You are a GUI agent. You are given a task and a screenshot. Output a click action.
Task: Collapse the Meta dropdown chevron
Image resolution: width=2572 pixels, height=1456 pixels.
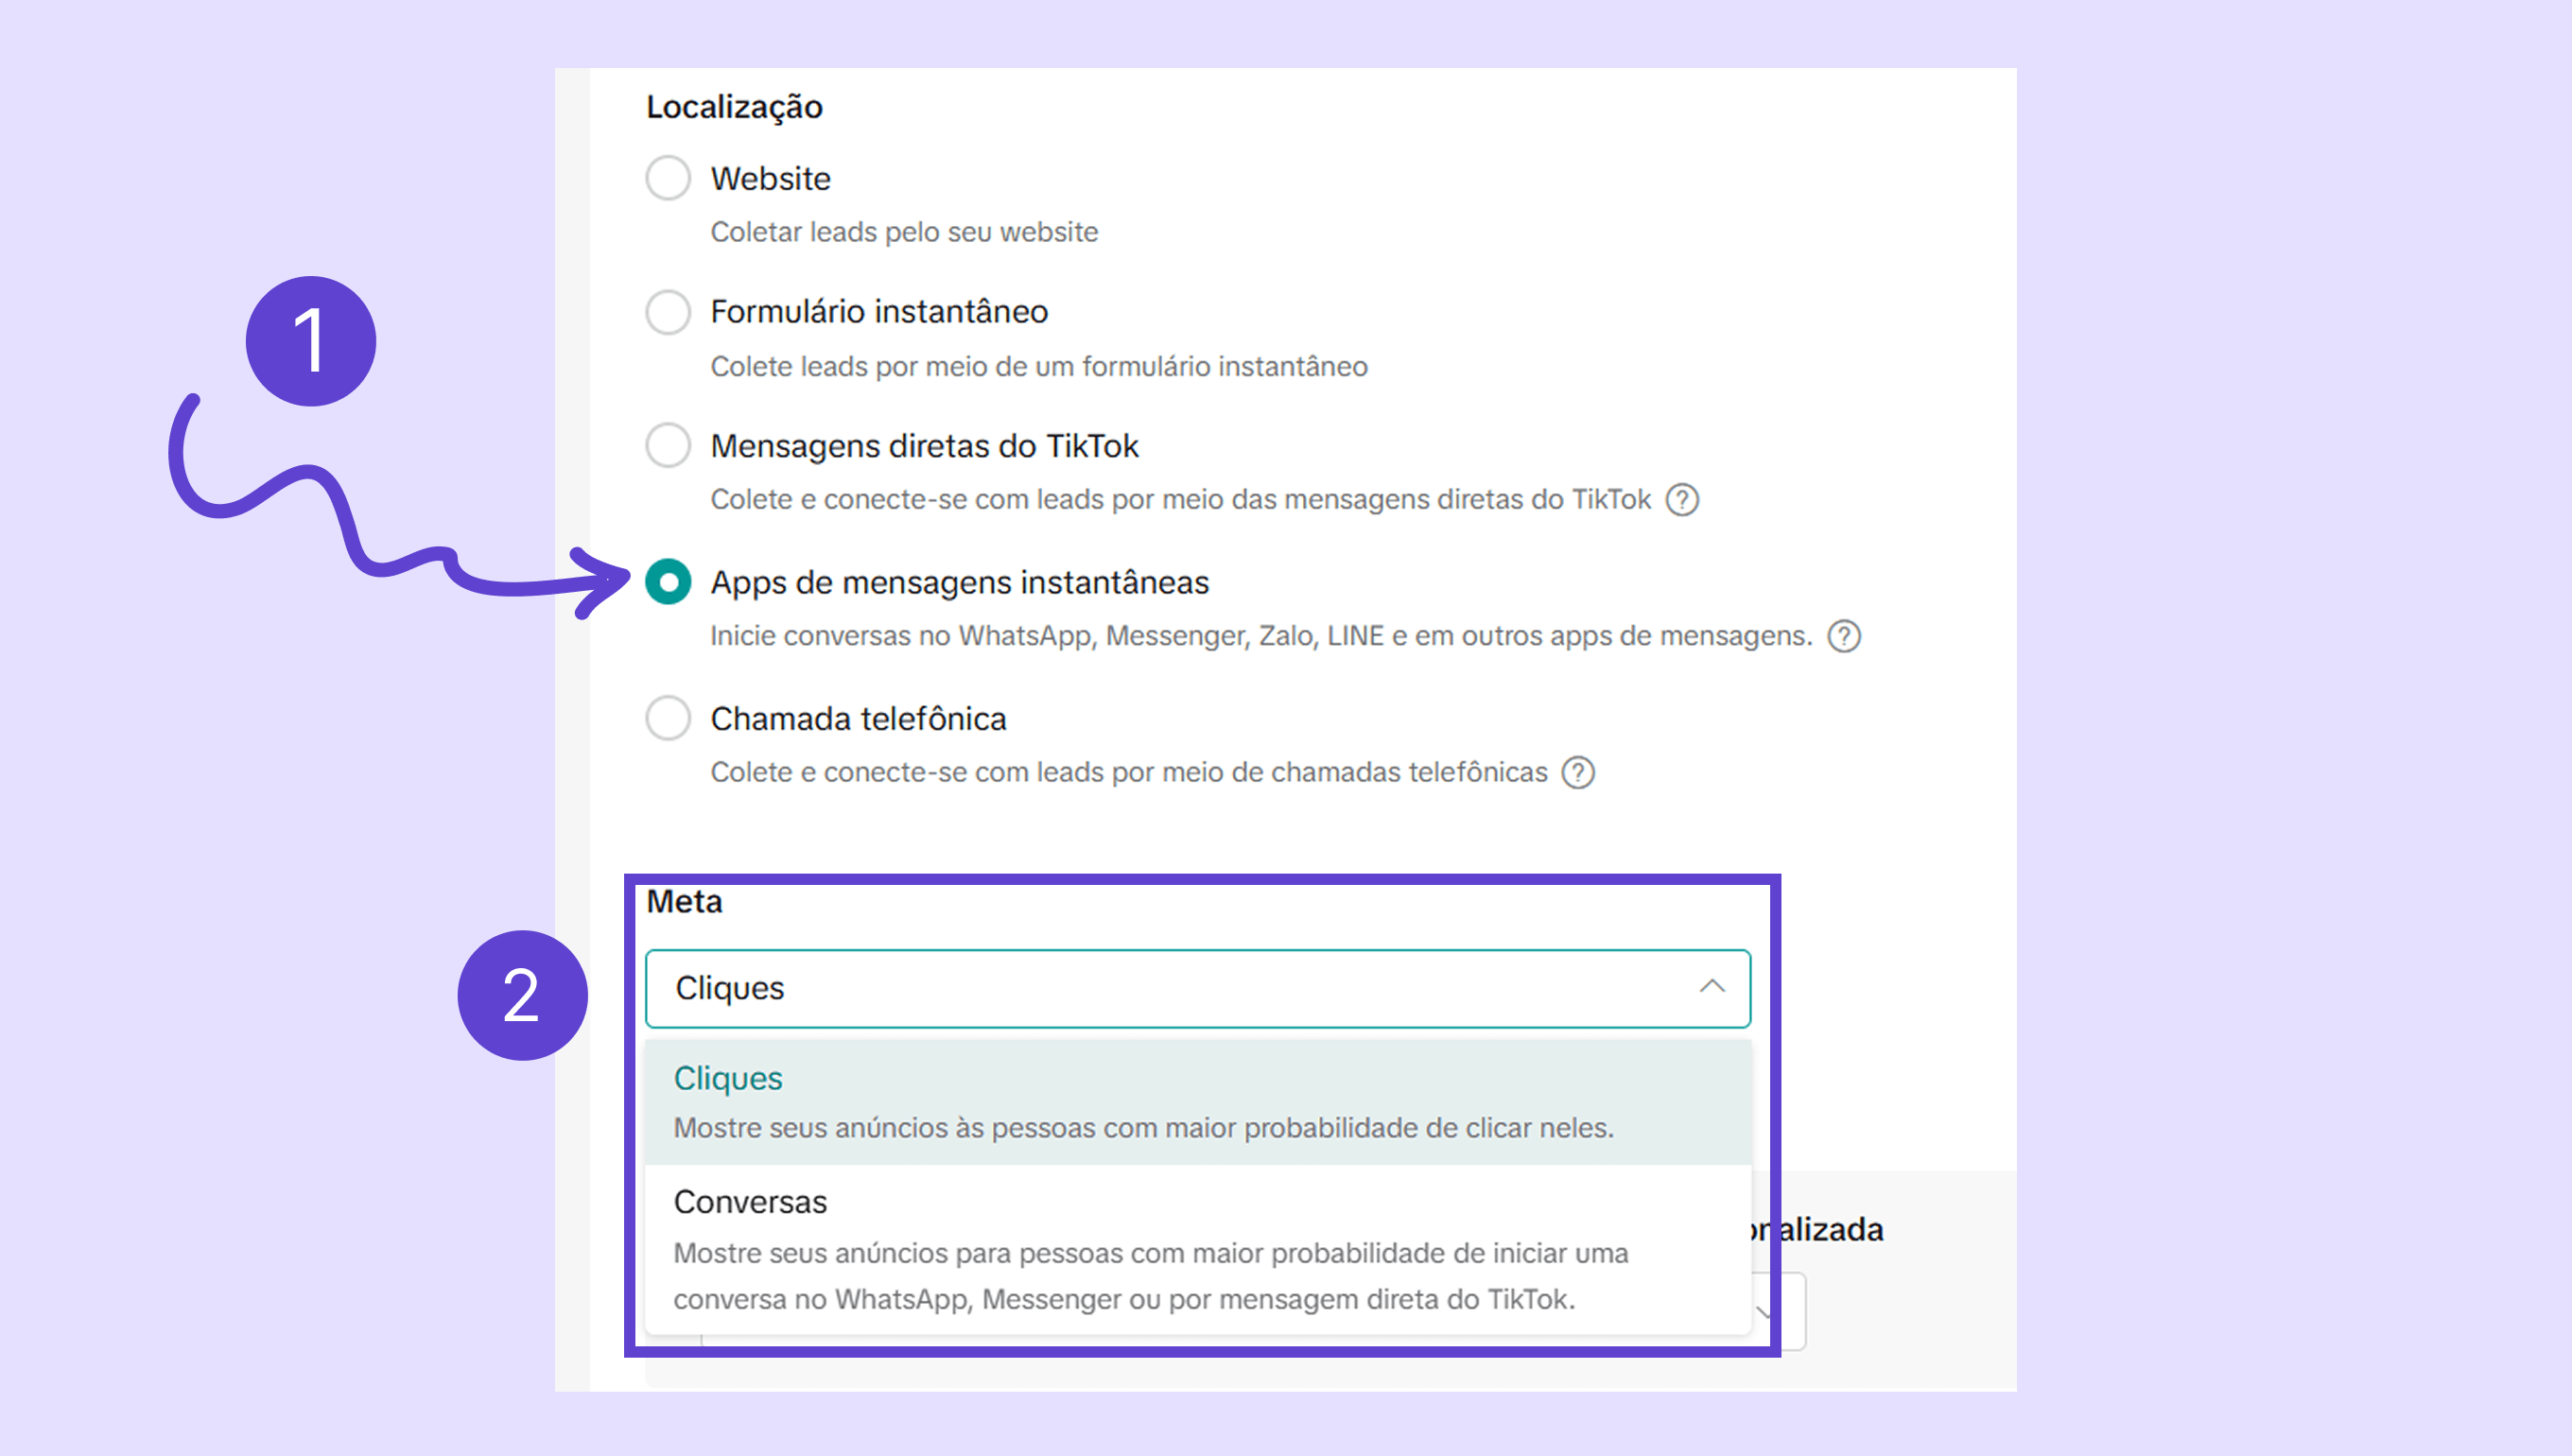click(1712, 987)
